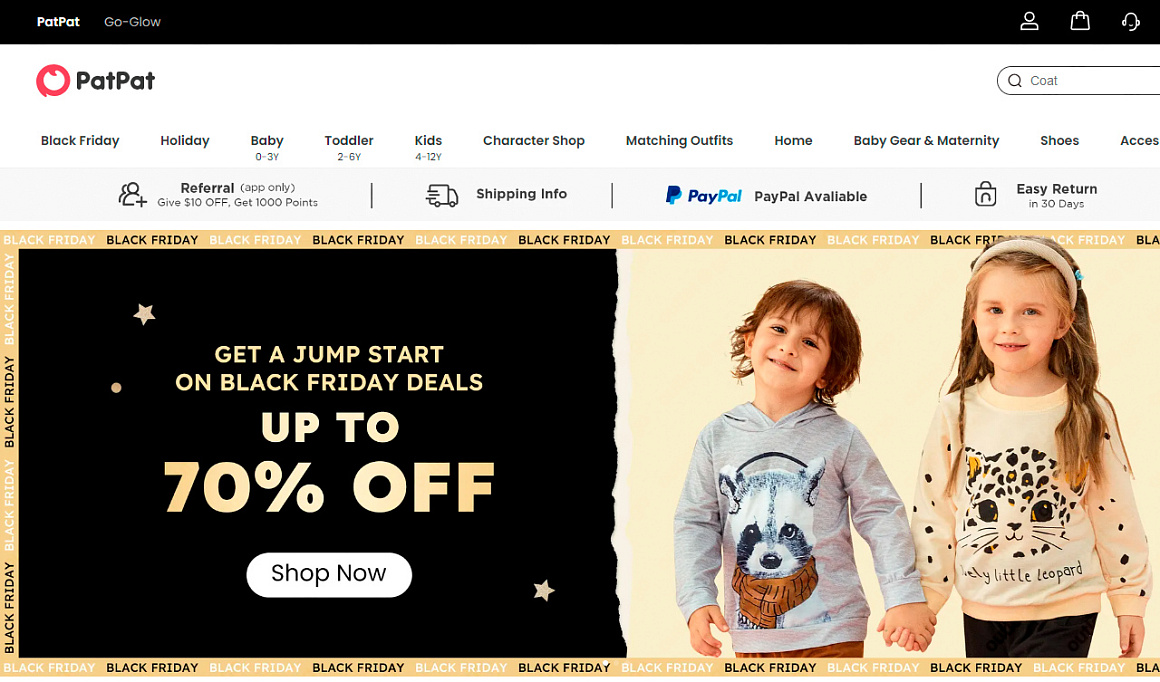
Task: Click the Easy Return bag icon
Action: [985, 194]
